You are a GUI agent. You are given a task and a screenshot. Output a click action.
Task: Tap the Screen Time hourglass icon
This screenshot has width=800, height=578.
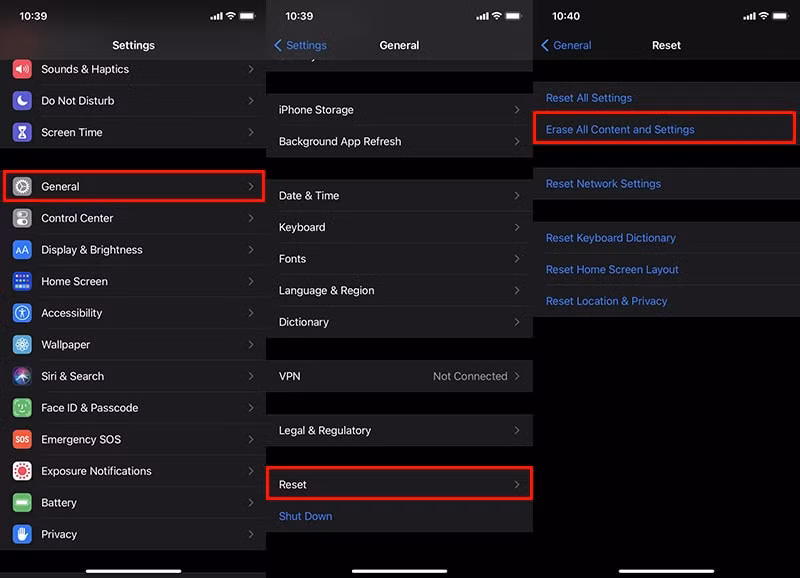pyautogui.click(x=22, y=133)
